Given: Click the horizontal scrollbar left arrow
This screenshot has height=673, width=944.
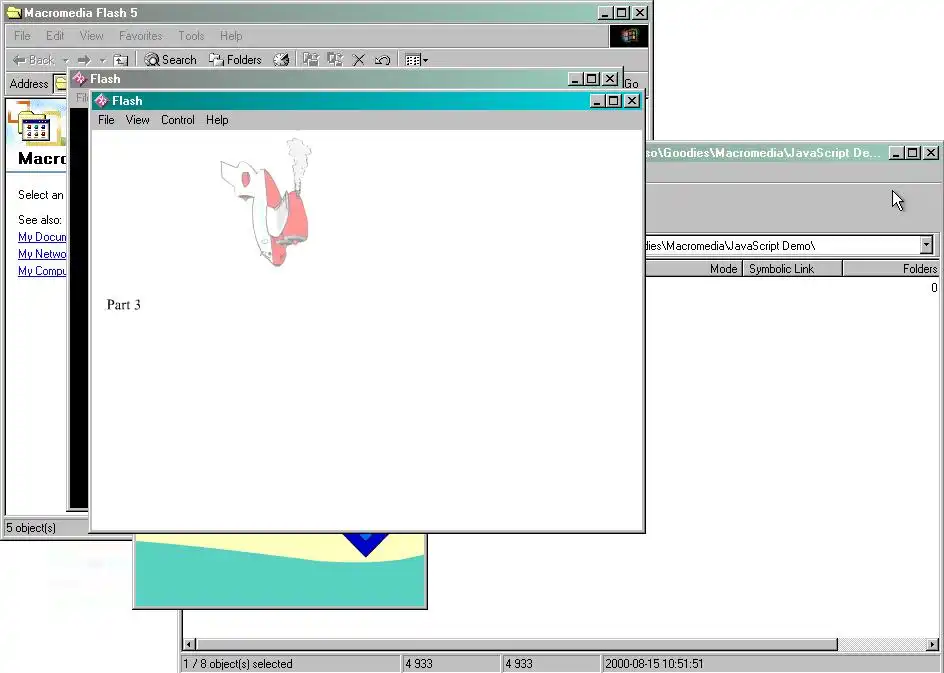Looking at the screenshot, I should click(189, 645).
